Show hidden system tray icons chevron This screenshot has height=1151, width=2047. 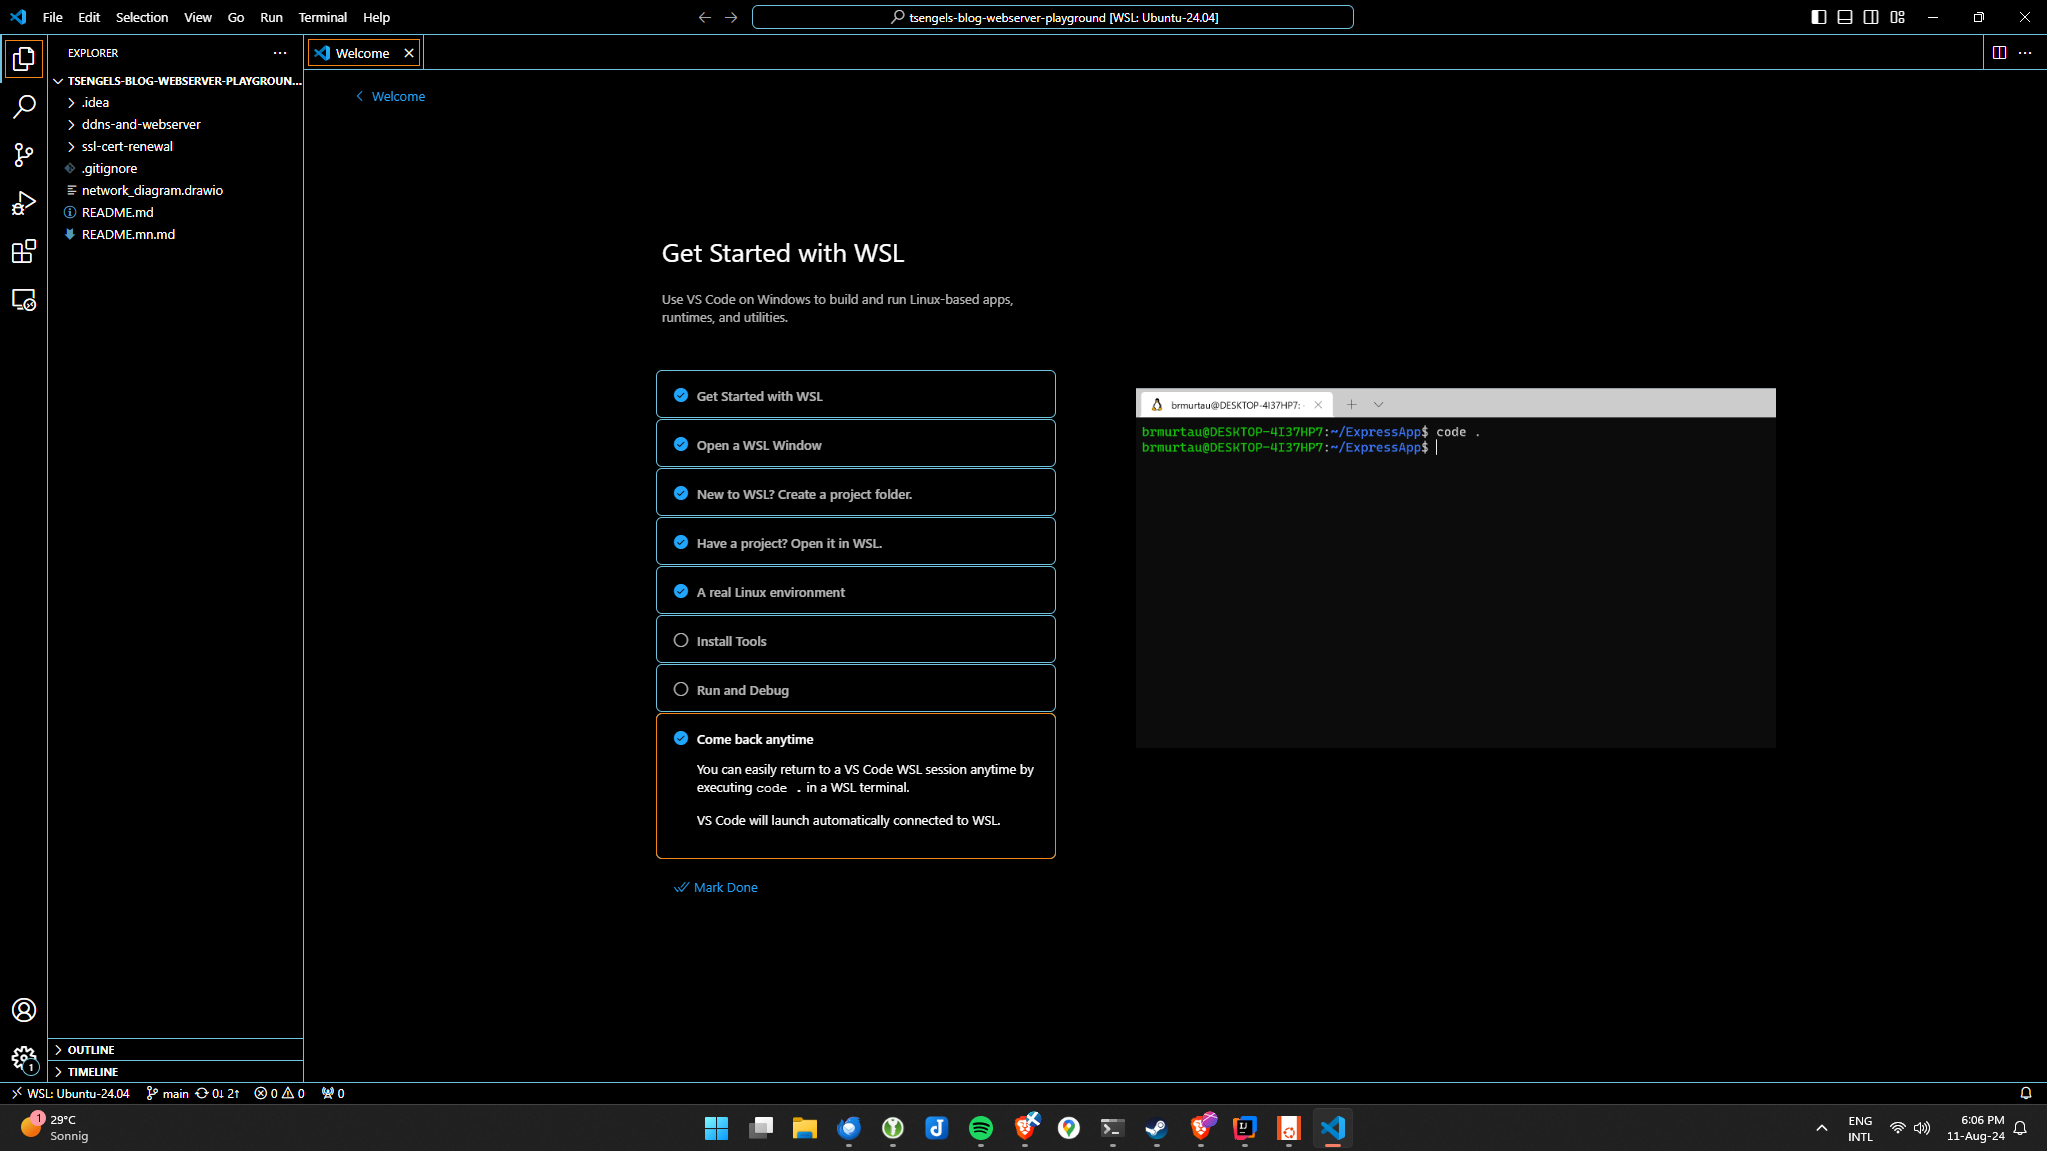click(x=1822, y=1128)
